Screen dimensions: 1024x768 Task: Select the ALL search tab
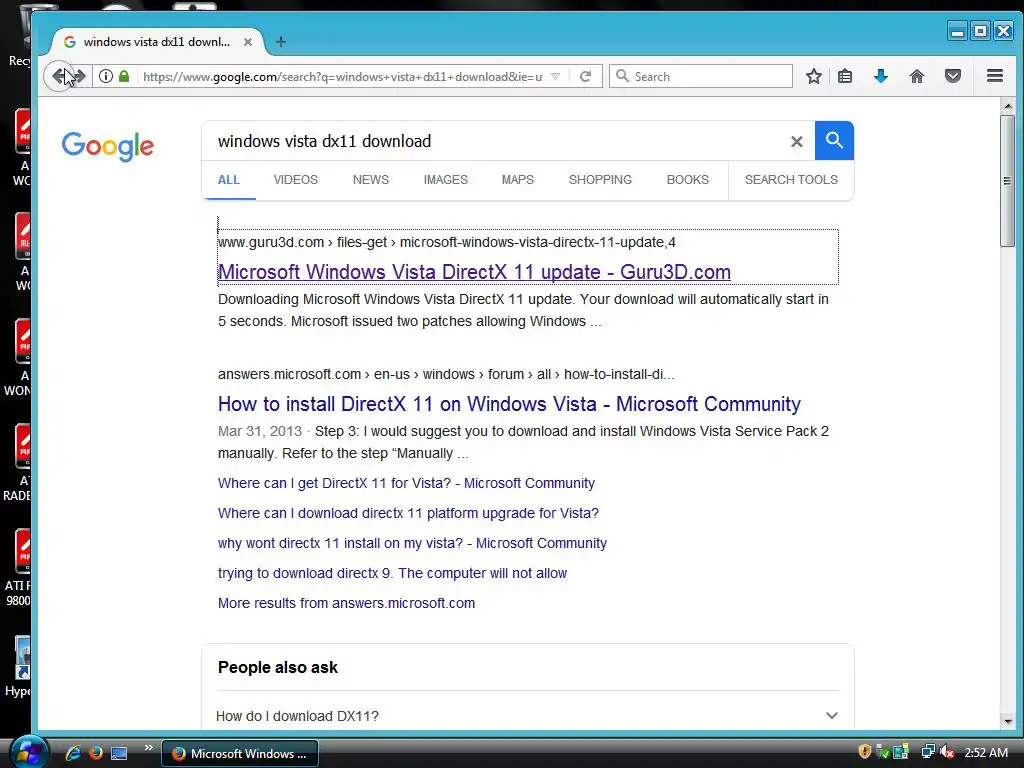pos(229,180)
